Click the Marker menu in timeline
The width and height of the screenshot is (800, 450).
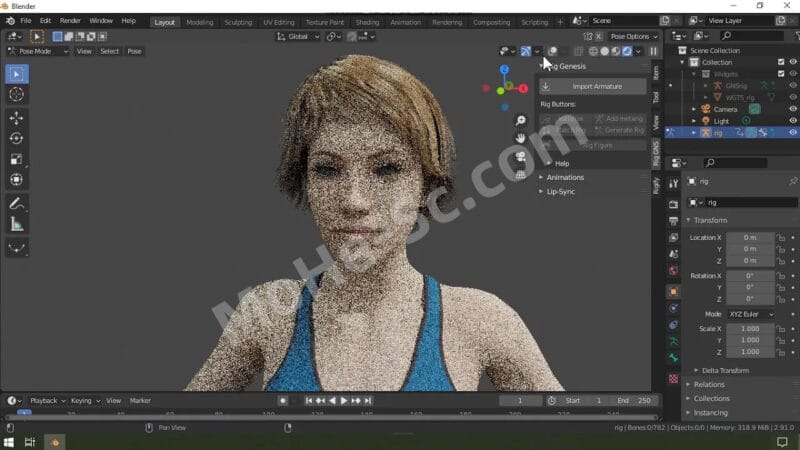[x=140, y=401]
